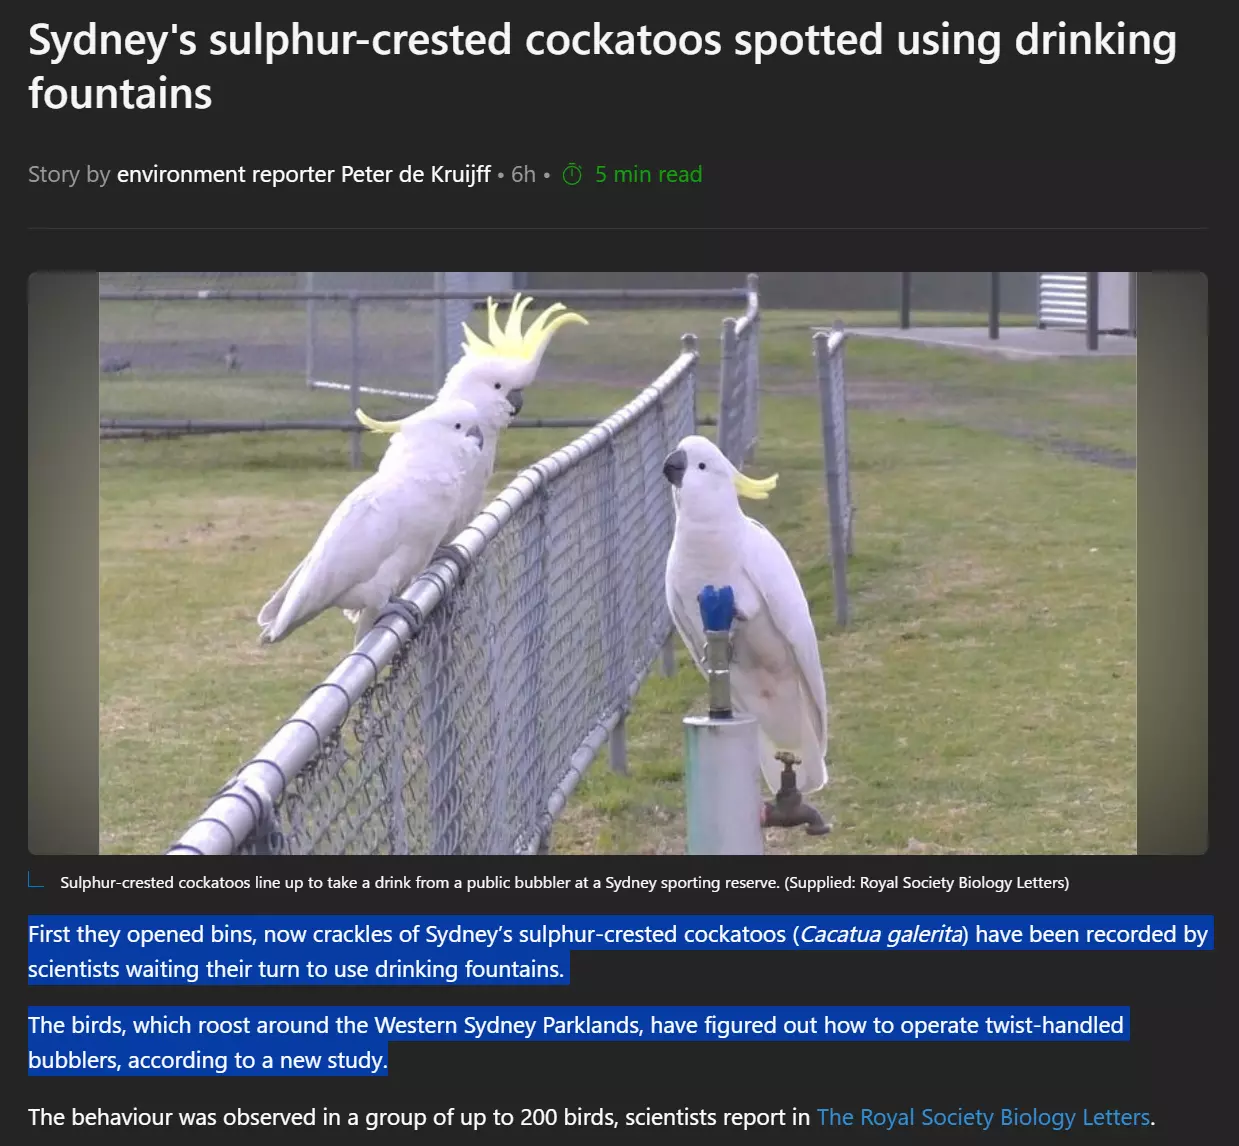The height and width of the screenshot is (1146, 1239).
Task: Click author name environment reporter Peter de Kruijff
Action: pyautogui.click(x=304, y=174)
